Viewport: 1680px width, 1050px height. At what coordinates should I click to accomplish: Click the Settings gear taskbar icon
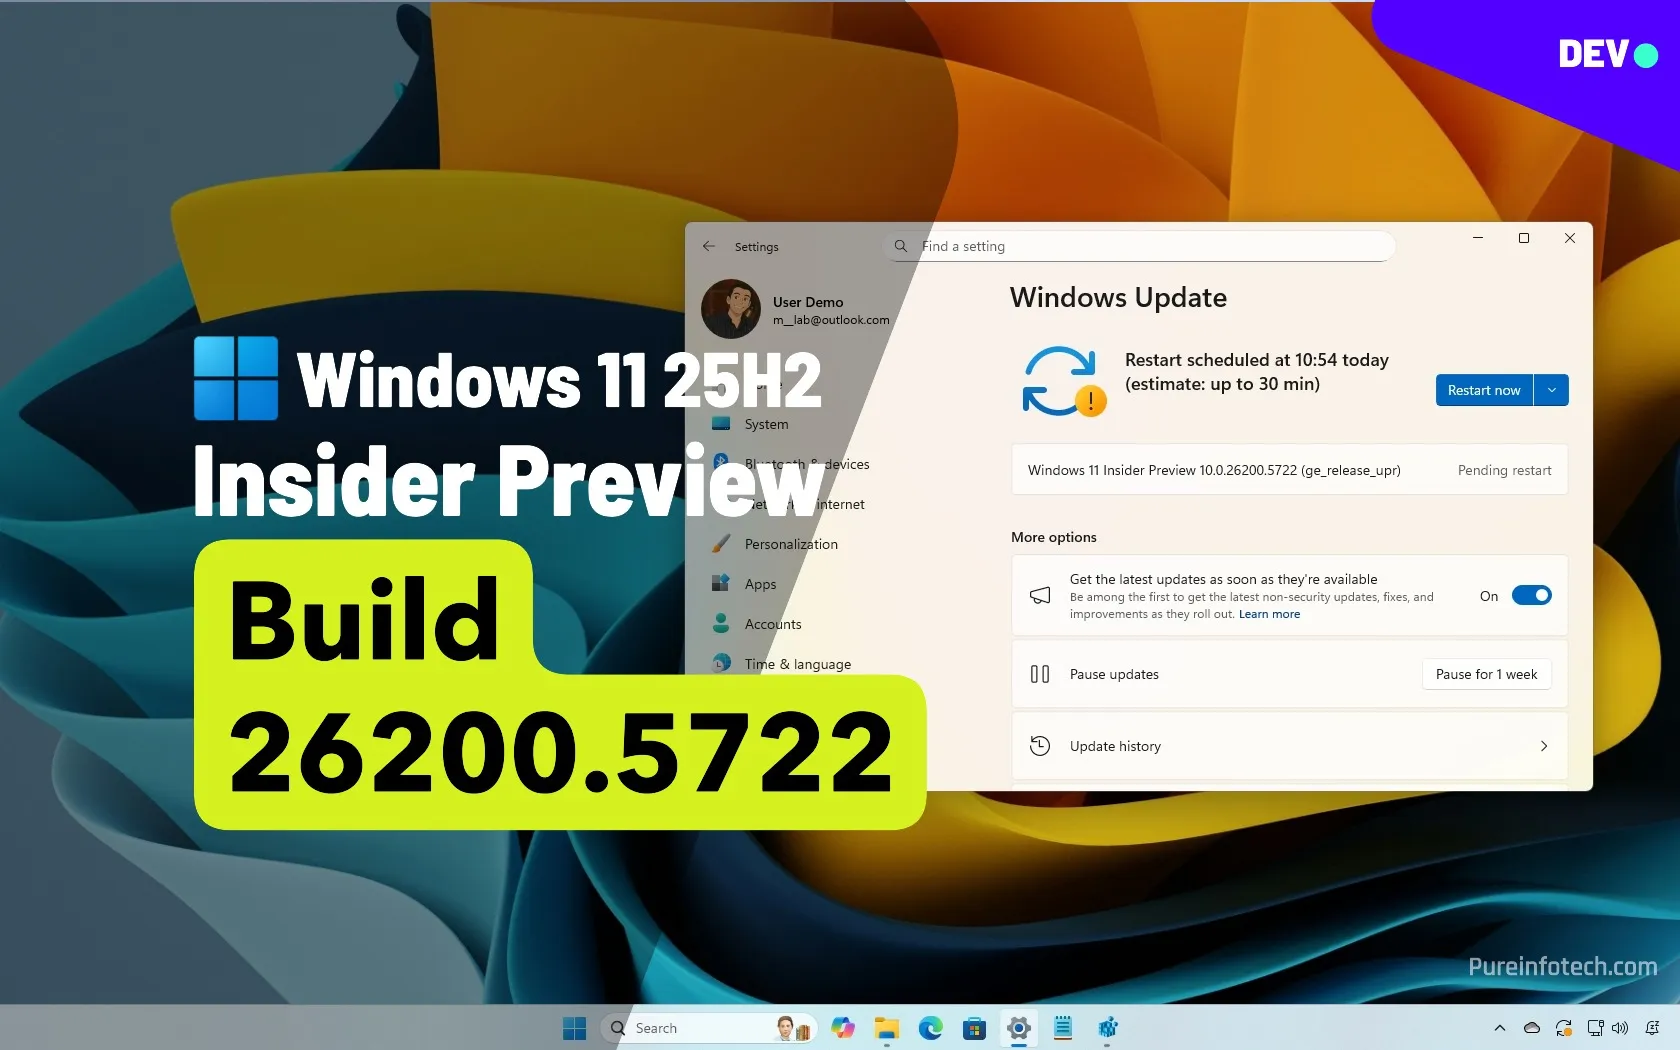click(x=1018, y=1028)
